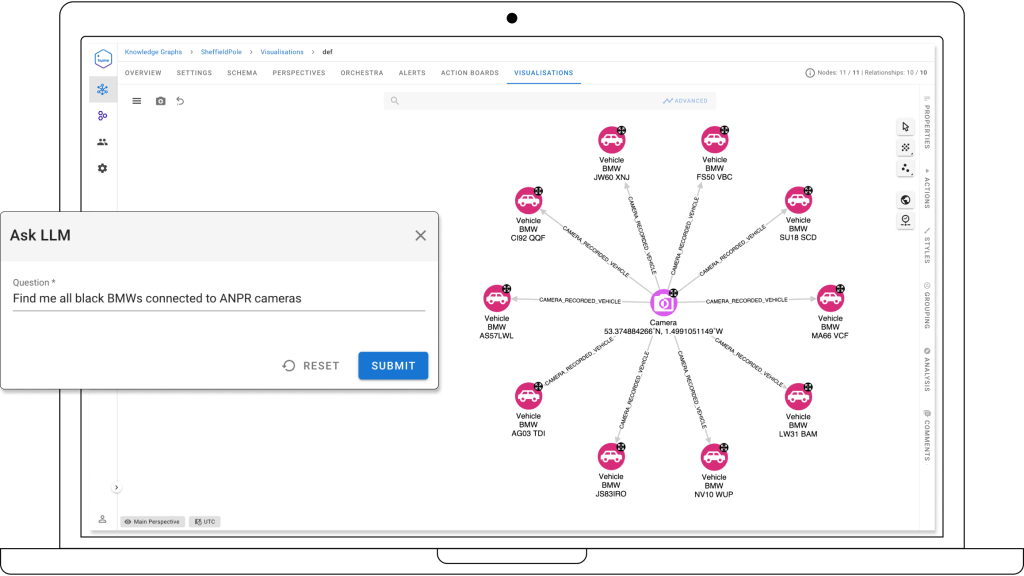
Task: Switch to the SCHEMA tab
Action: pos(242,72)
